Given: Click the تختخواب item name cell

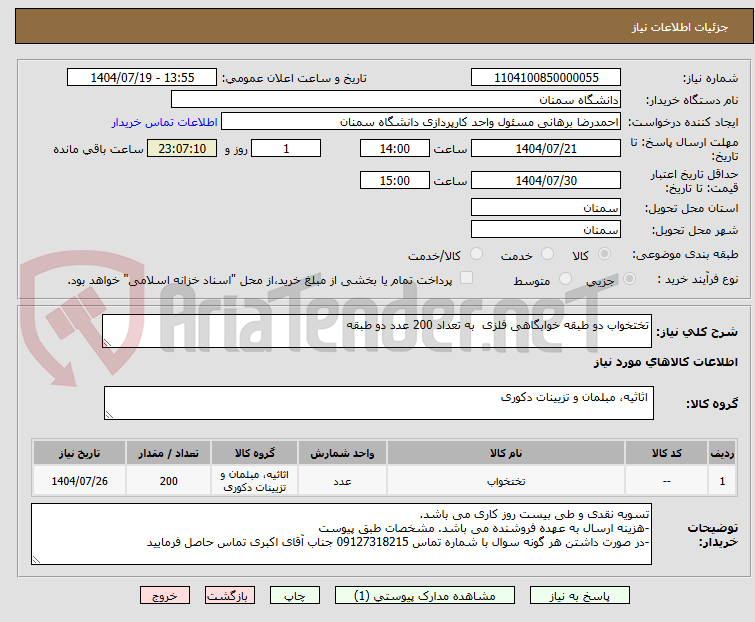Looking at the screenshot, I should pyautogui.click(x=506, y=481).
